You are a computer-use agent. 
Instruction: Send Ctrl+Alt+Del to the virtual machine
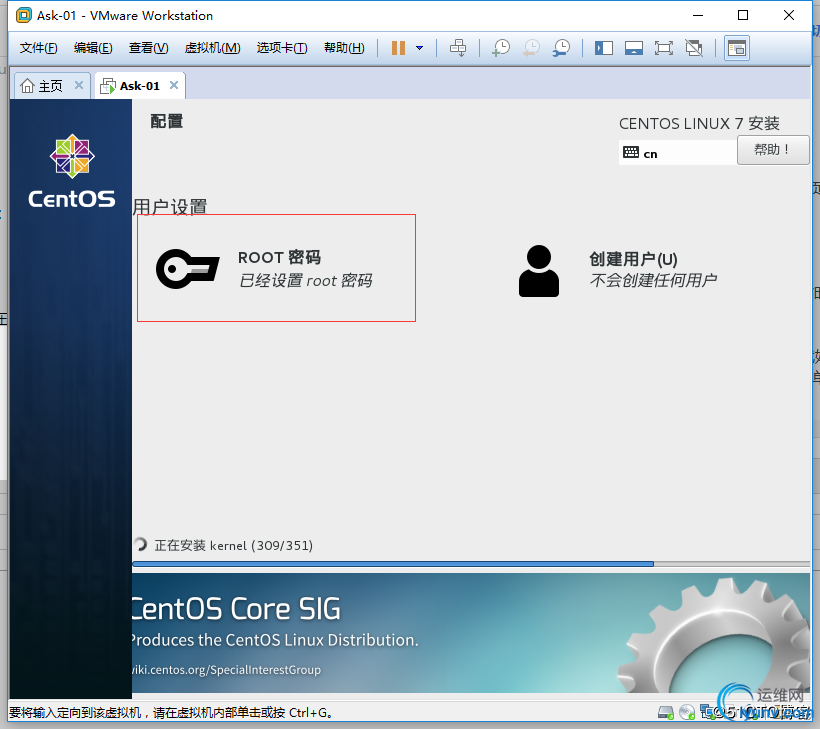[458, 48]
